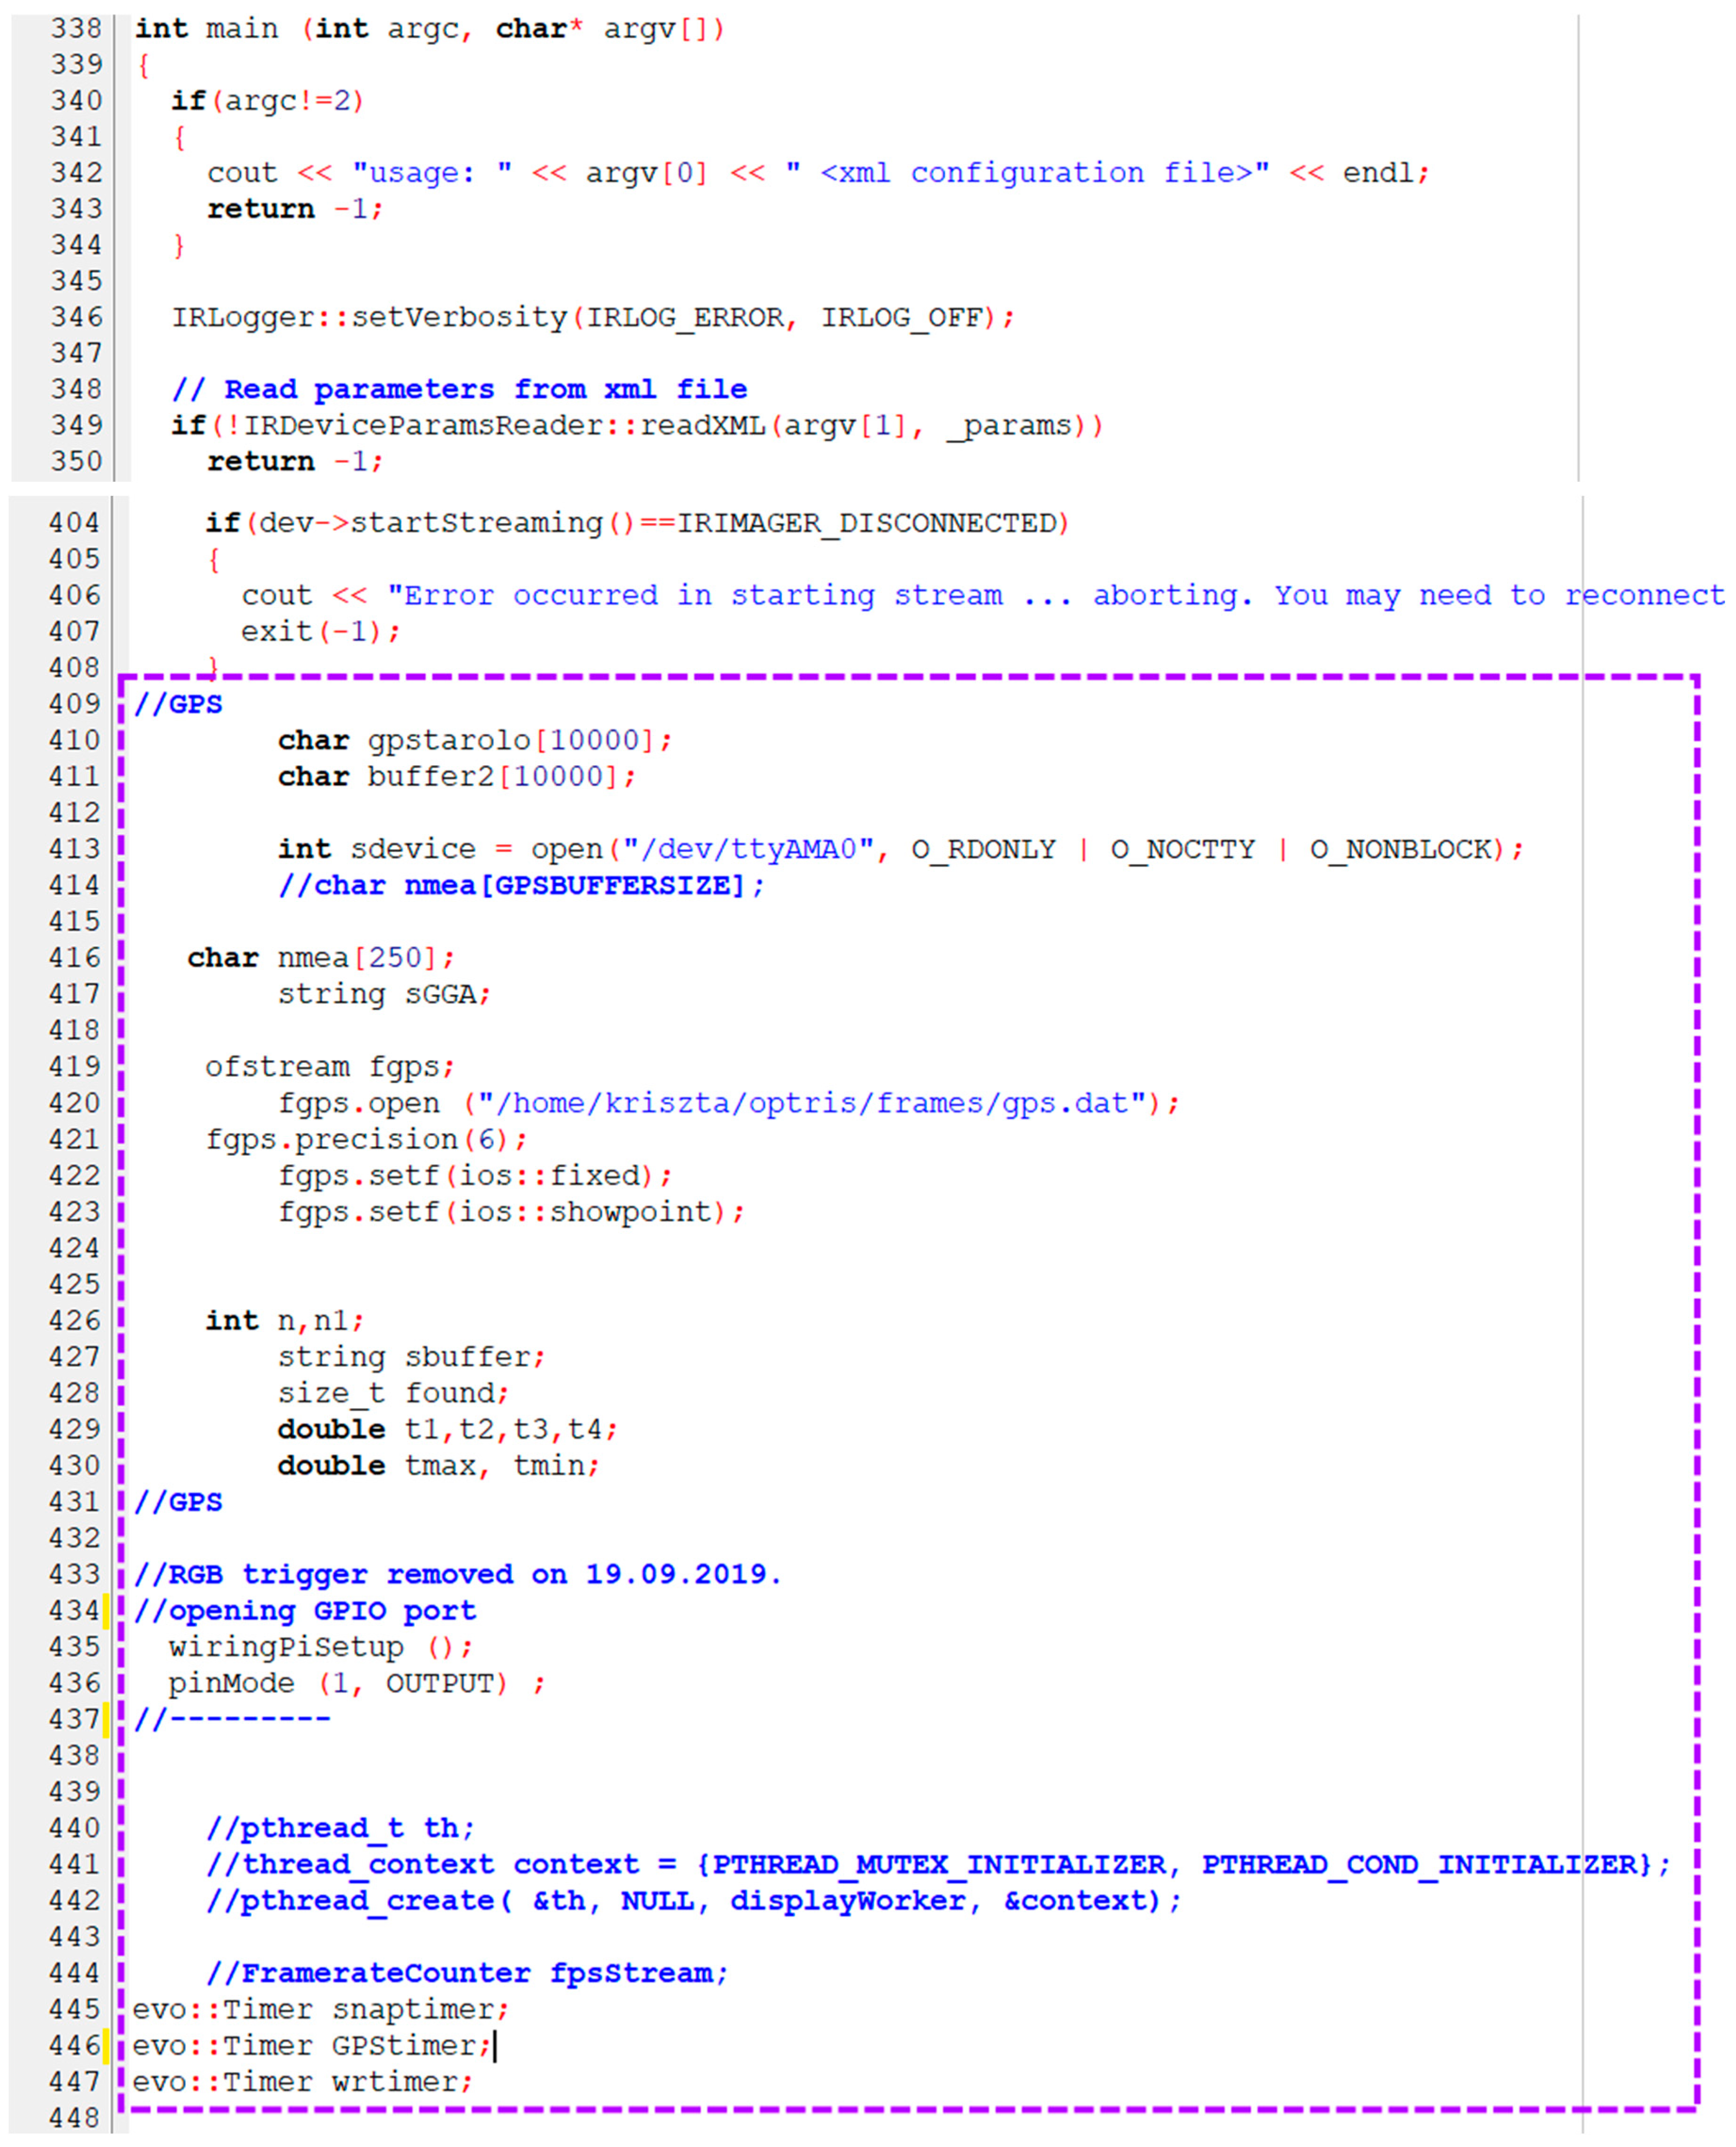Image resolution: width=1736 pixels, height=2147 pixels.
Task: Click the 'usage: ' string literal
Action: tap(432, 173)
